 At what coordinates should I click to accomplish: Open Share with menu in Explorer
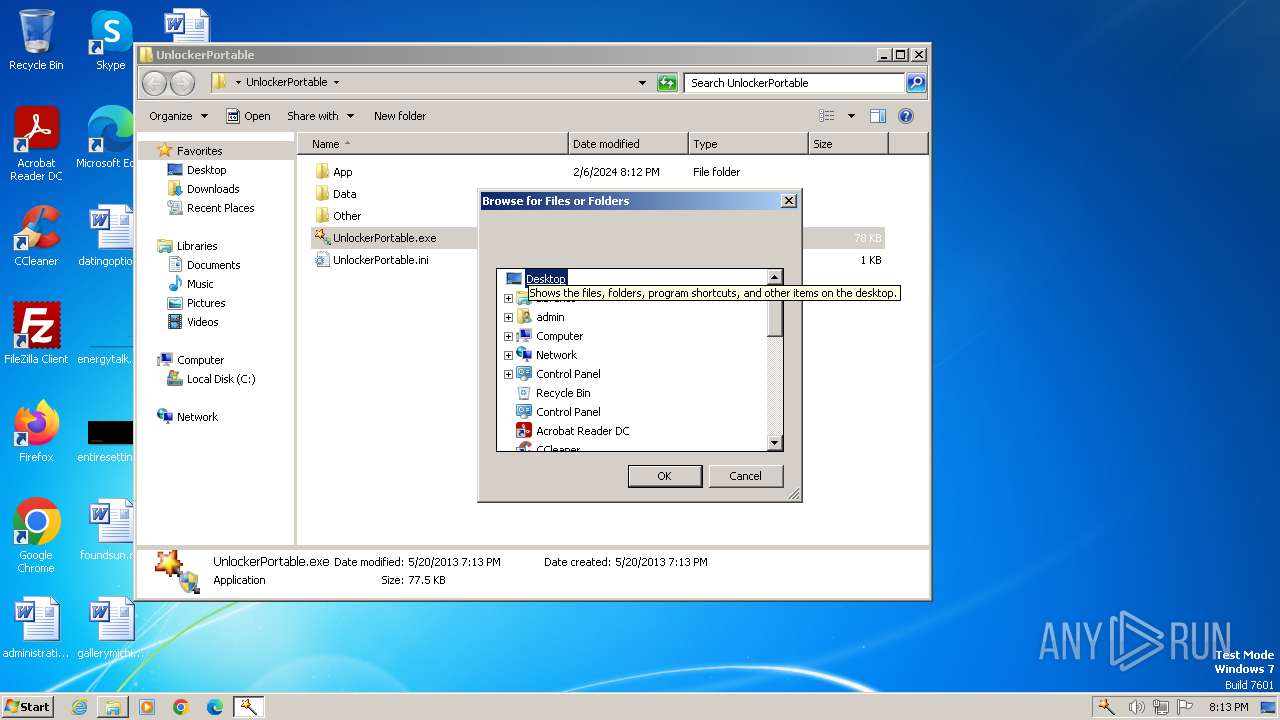tap(320, 116)
